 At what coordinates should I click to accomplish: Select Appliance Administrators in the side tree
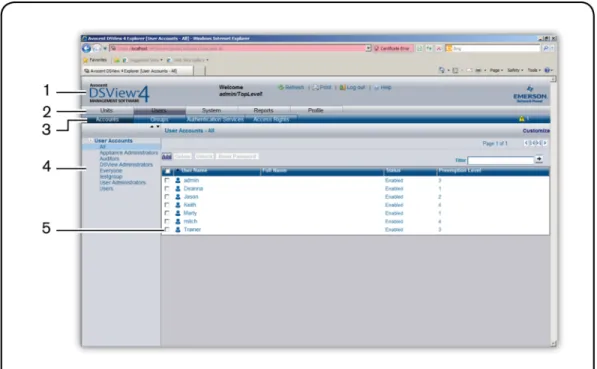[x=129, y=153]
